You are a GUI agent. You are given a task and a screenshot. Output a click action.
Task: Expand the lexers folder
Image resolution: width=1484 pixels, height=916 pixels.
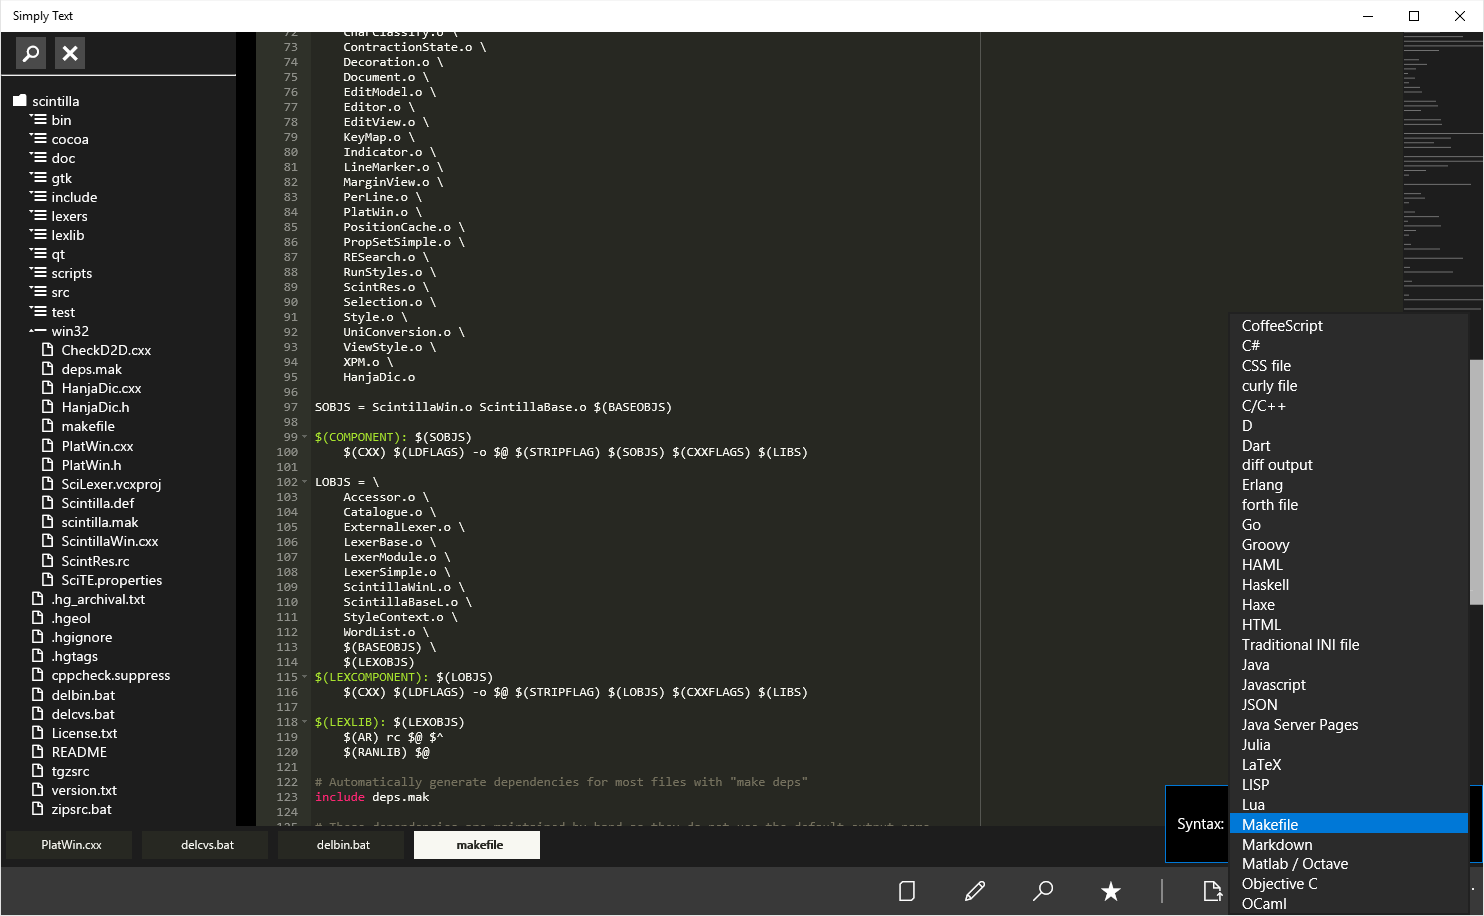38,216
